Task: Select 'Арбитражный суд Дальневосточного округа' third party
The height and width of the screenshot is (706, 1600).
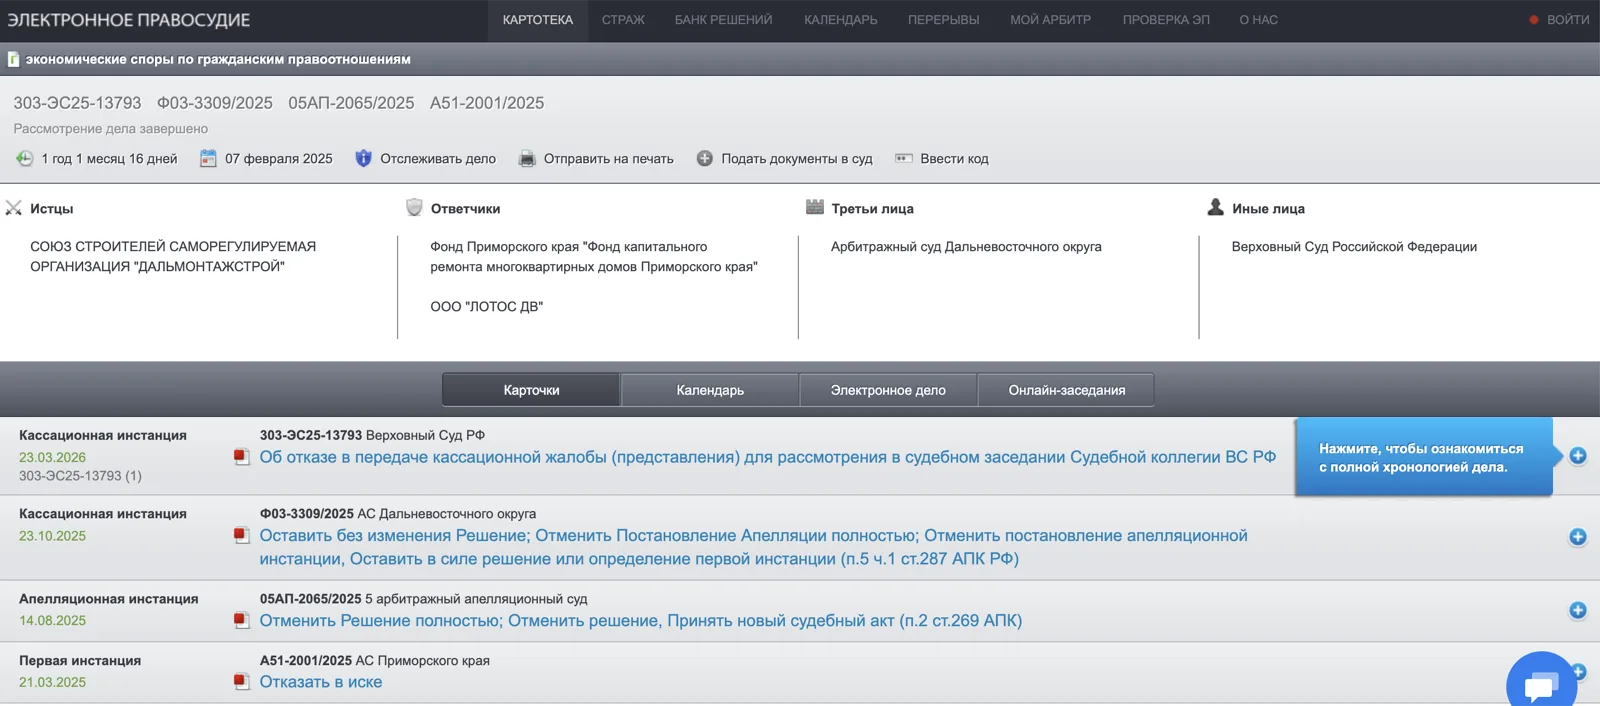Action: coord(966,247)
